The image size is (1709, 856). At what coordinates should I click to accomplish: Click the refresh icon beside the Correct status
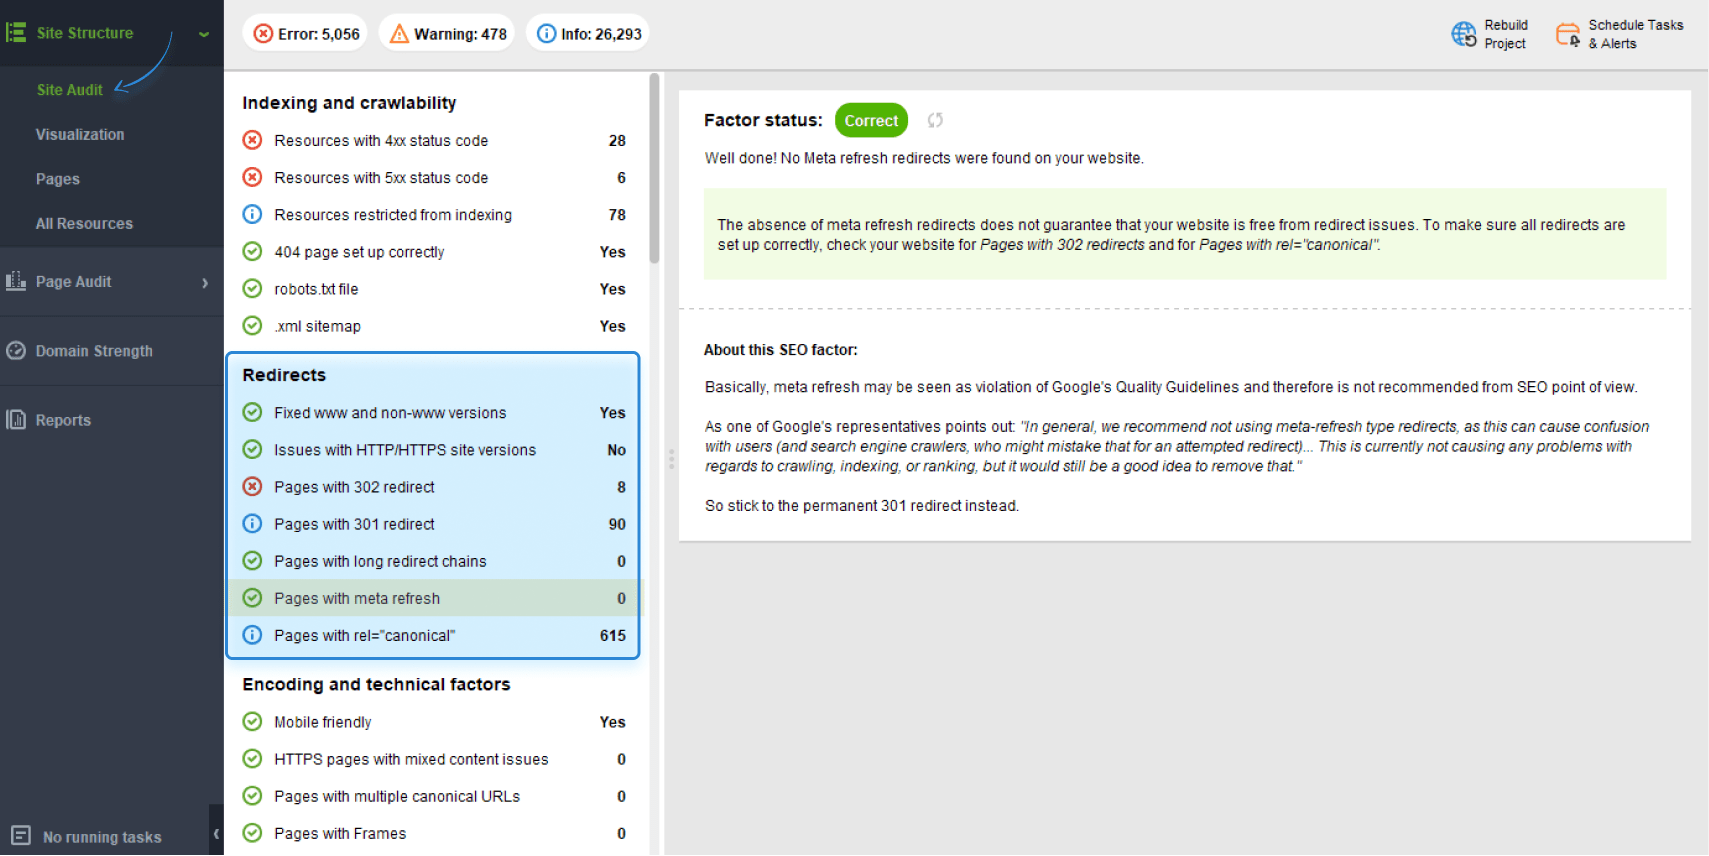[935, 120]
